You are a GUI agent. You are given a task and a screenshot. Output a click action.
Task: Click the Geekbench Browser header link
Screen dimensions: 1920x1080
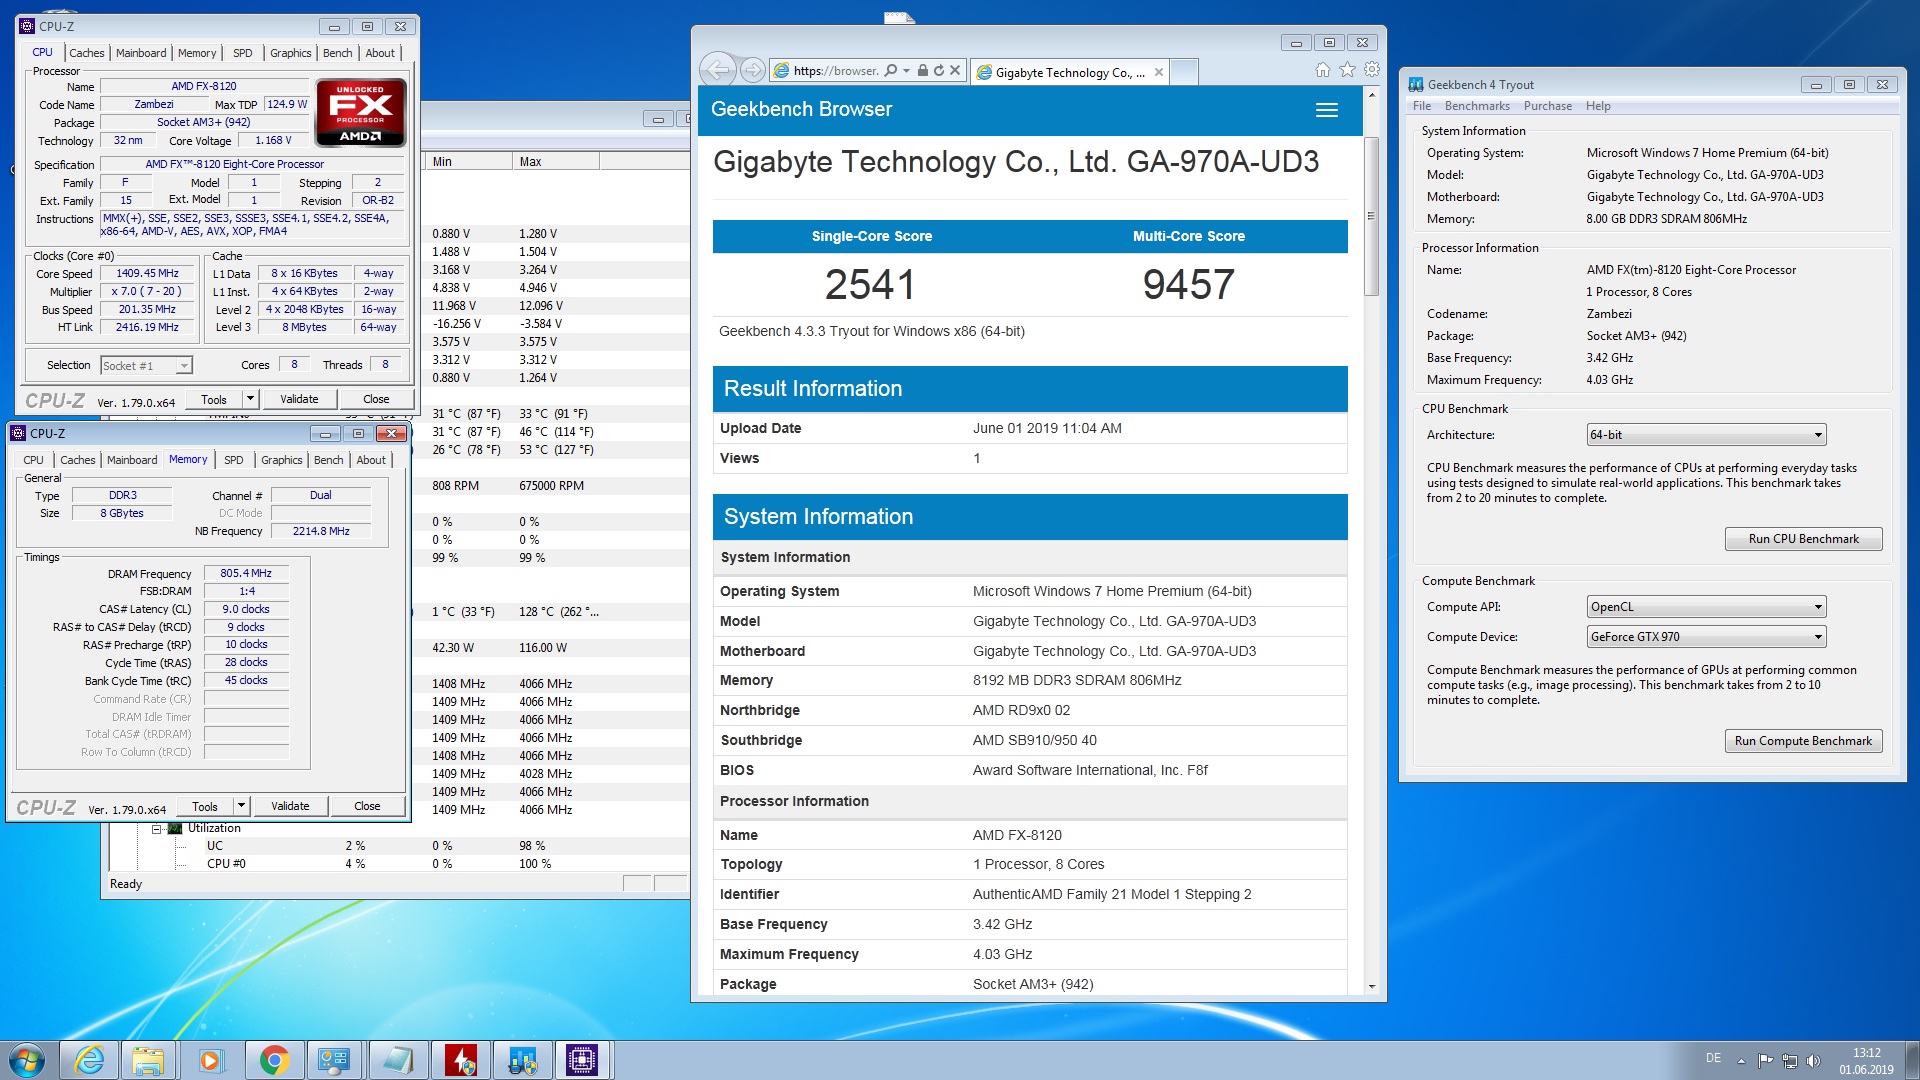[x=801, y=109]
